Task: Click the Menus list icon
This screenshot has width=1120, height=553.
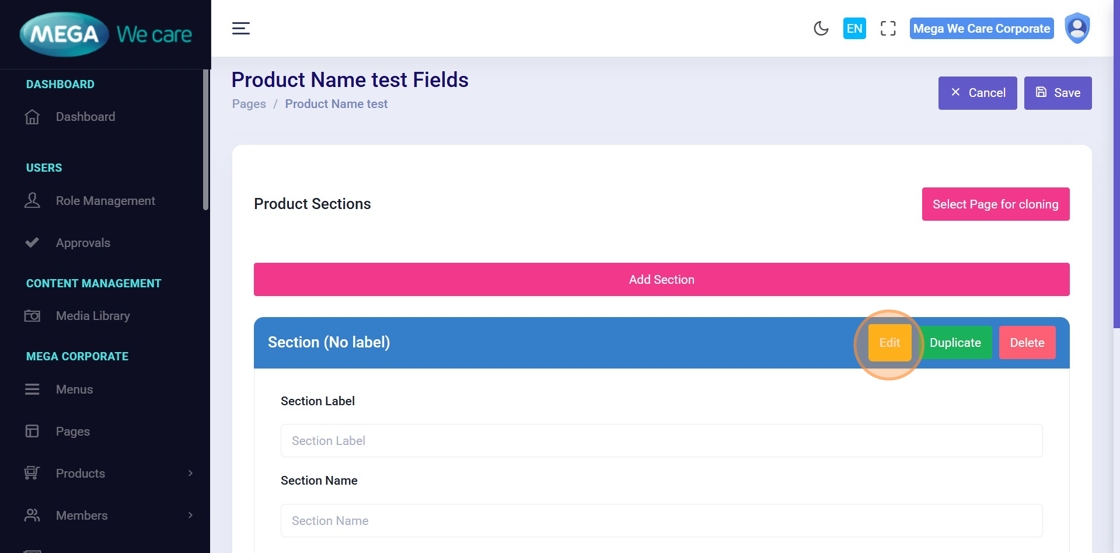Action: [x=32, y=390]
